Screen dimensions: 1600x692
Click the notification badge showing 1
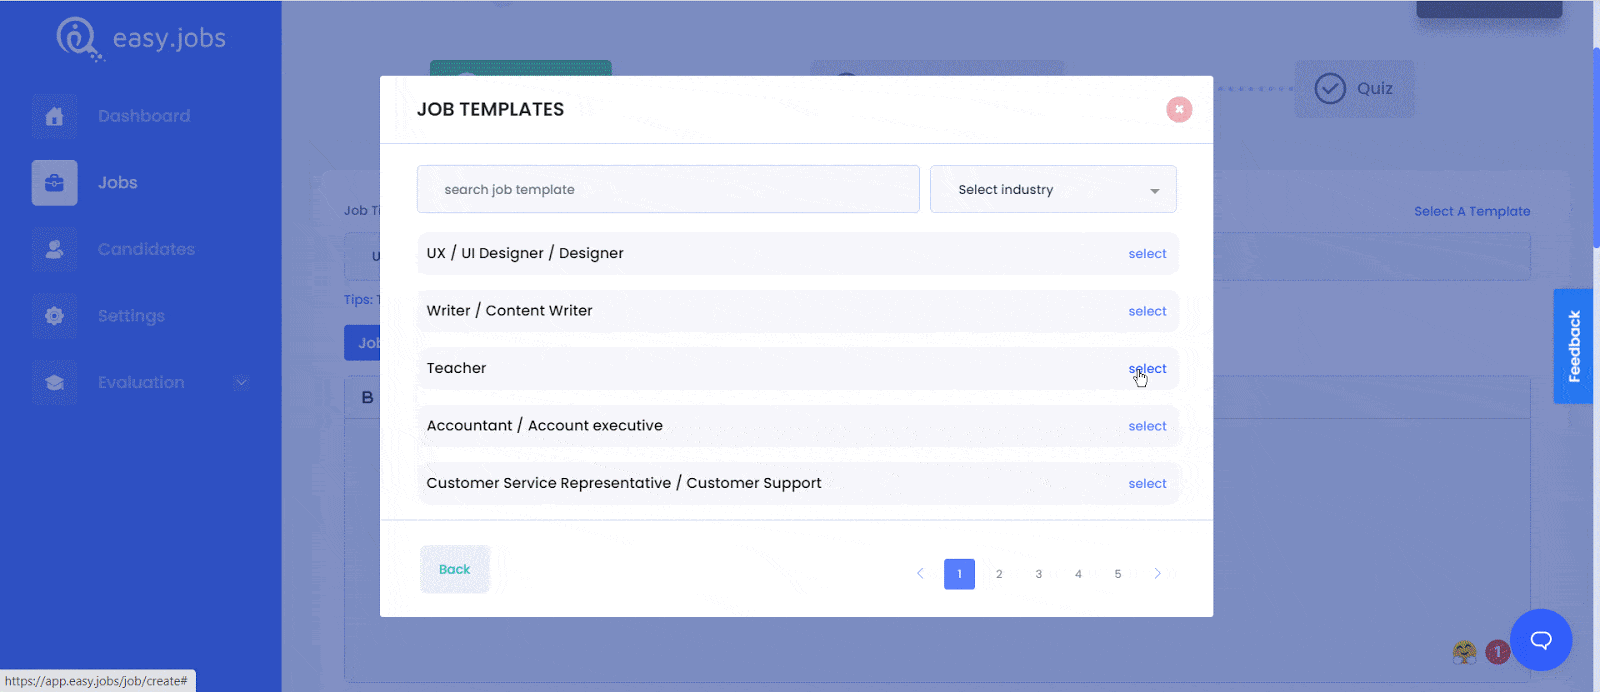tap(1497, 652)
